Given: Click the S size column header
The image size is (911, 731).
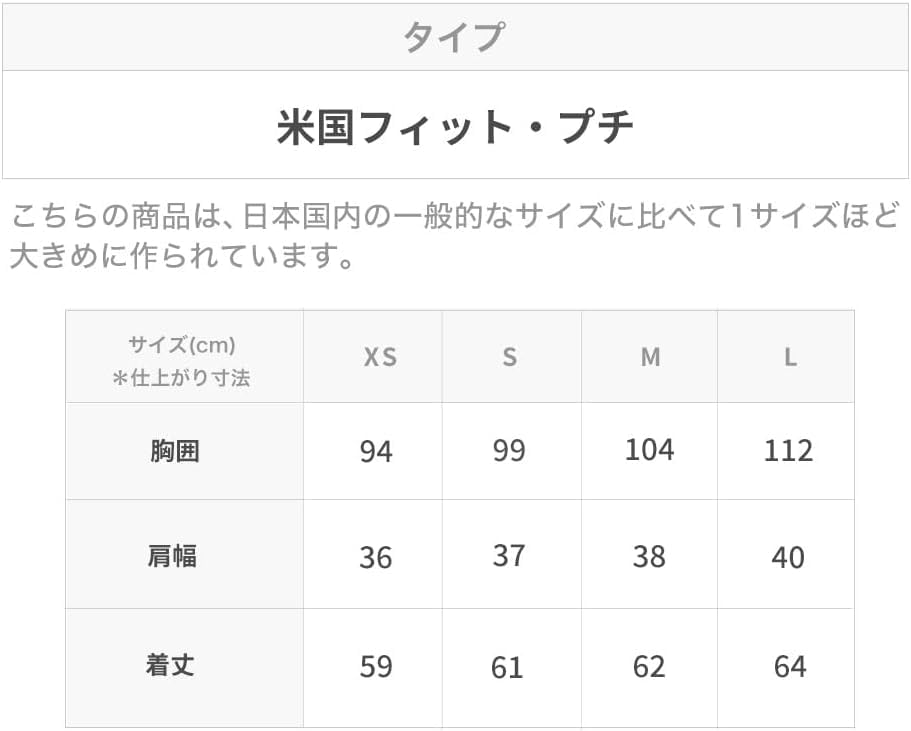Looking at the screenshot, I should click(x=510, y=357).
